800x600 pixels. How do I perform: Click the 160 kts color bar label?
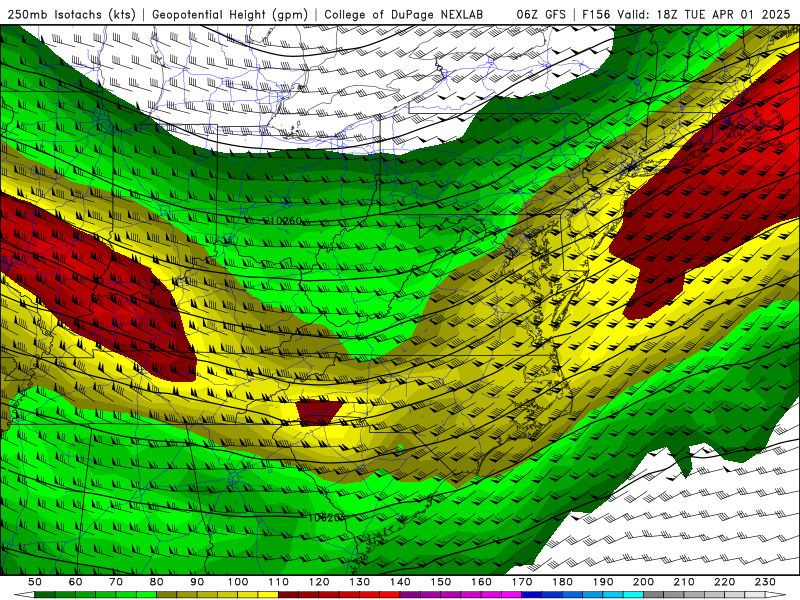pos(481,582)
